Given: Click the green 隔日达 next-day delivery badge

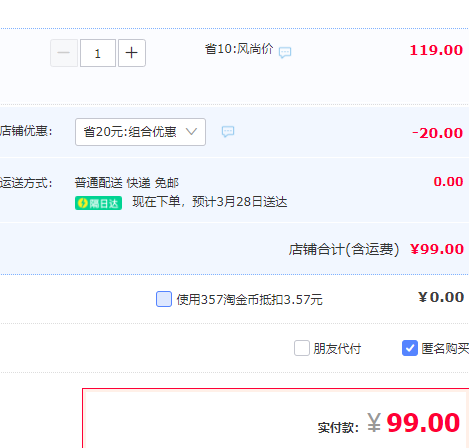Looking at the screenshot, I should [x=98, y=203].
